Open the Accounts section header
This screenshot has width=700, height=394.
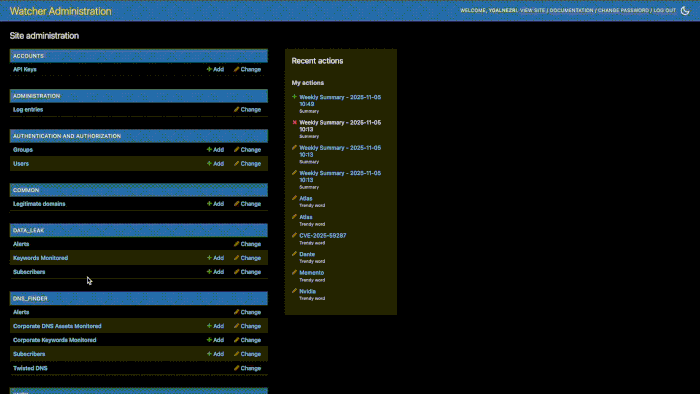point(28,56)
